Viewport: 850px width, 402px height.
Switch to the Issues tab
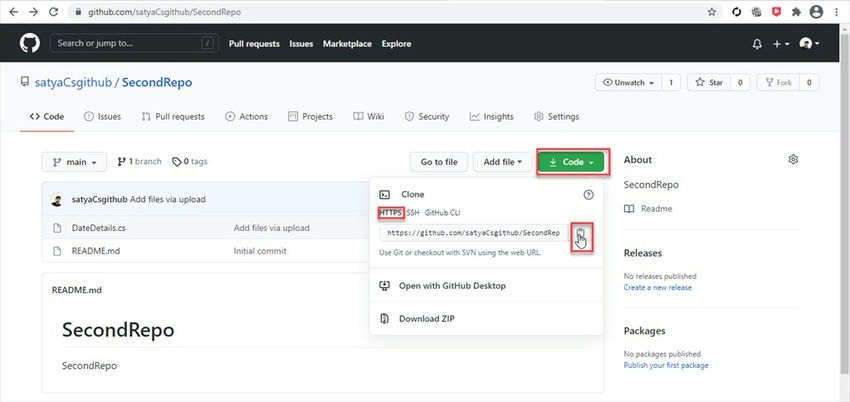pyautogui.click(x=102, y=116)
